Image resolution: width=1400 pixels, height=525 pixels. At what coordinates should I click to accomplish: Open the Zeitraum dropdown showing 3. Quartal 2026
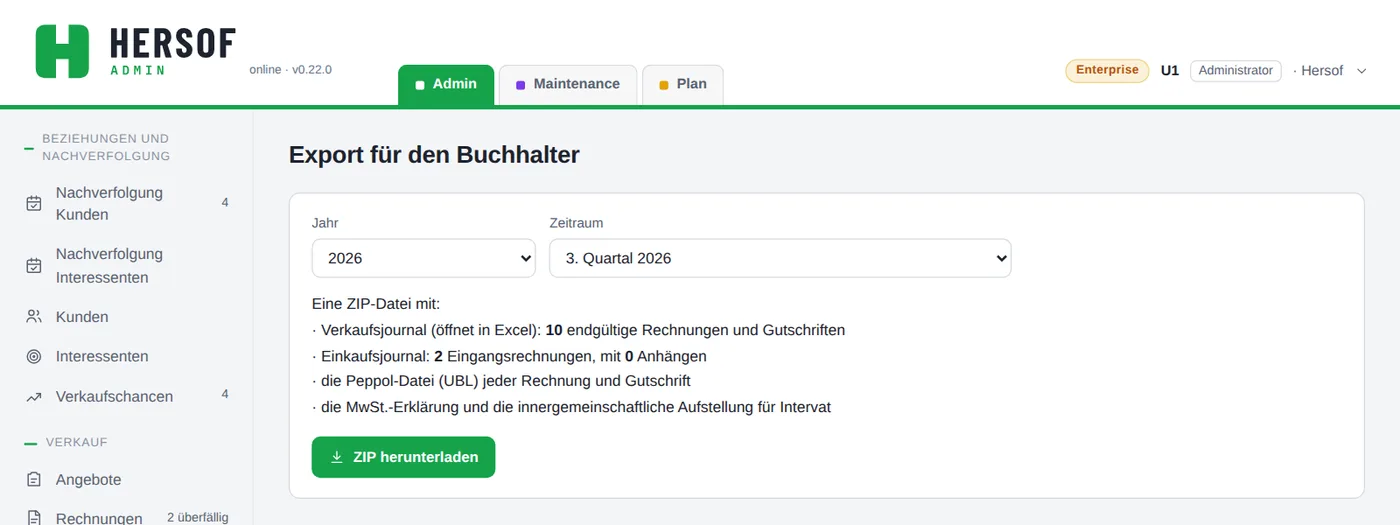tap(780, 258)
